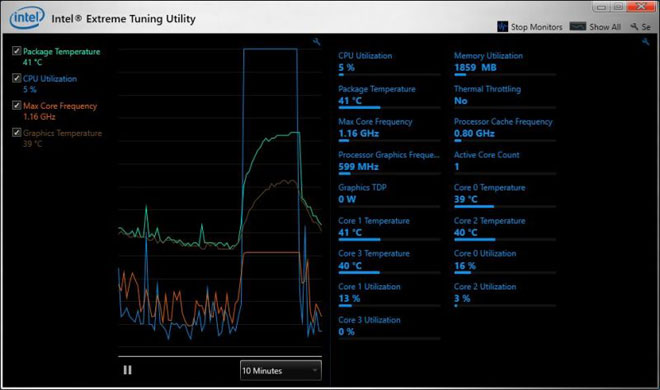Click the Show All label

[605, 27]
